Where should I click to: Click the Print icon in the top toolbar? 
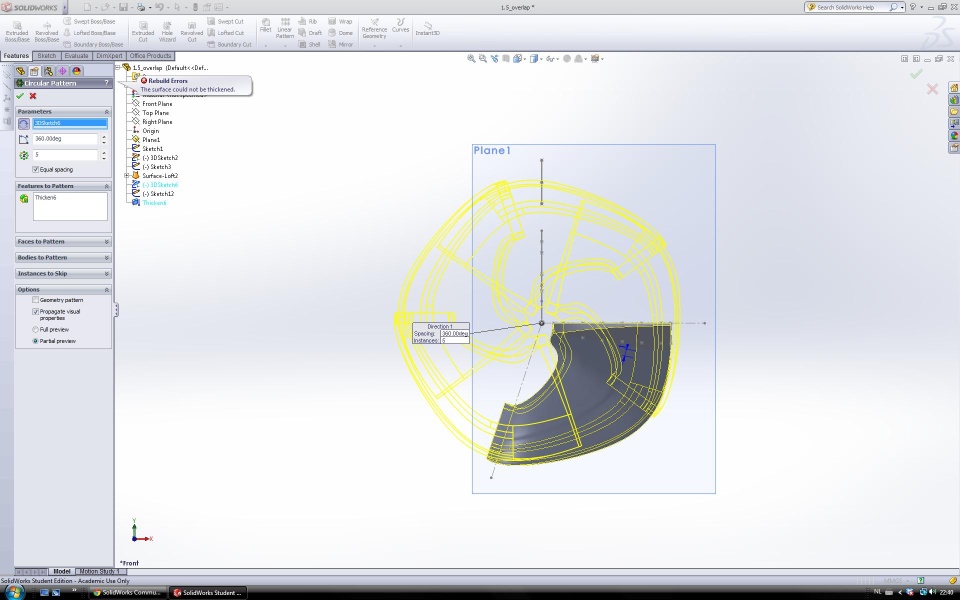(x=141, y=7)
